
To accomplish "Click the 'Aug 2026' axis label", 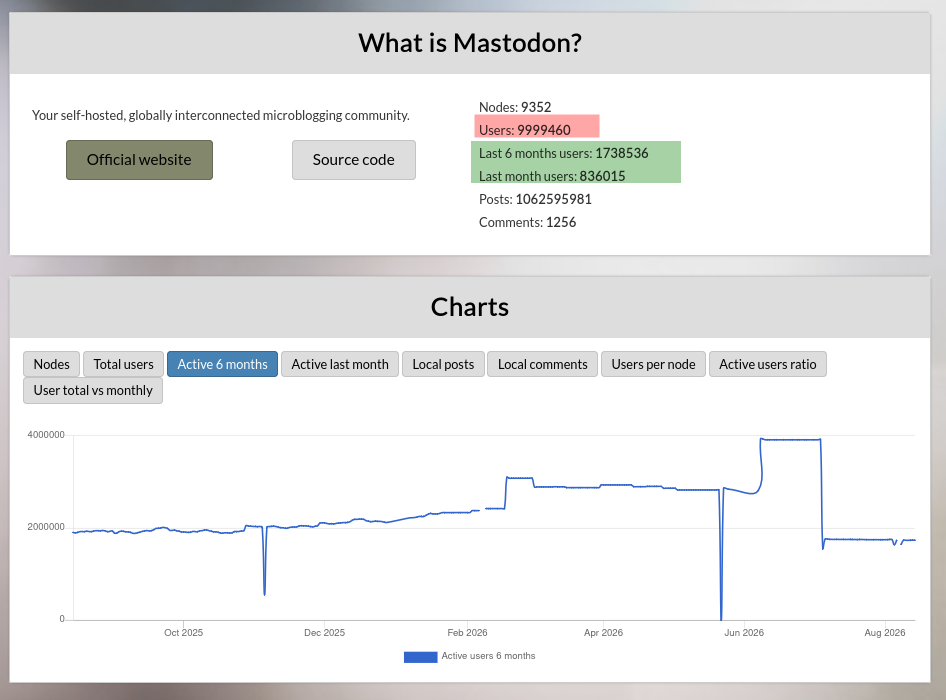I will (885, 632).
